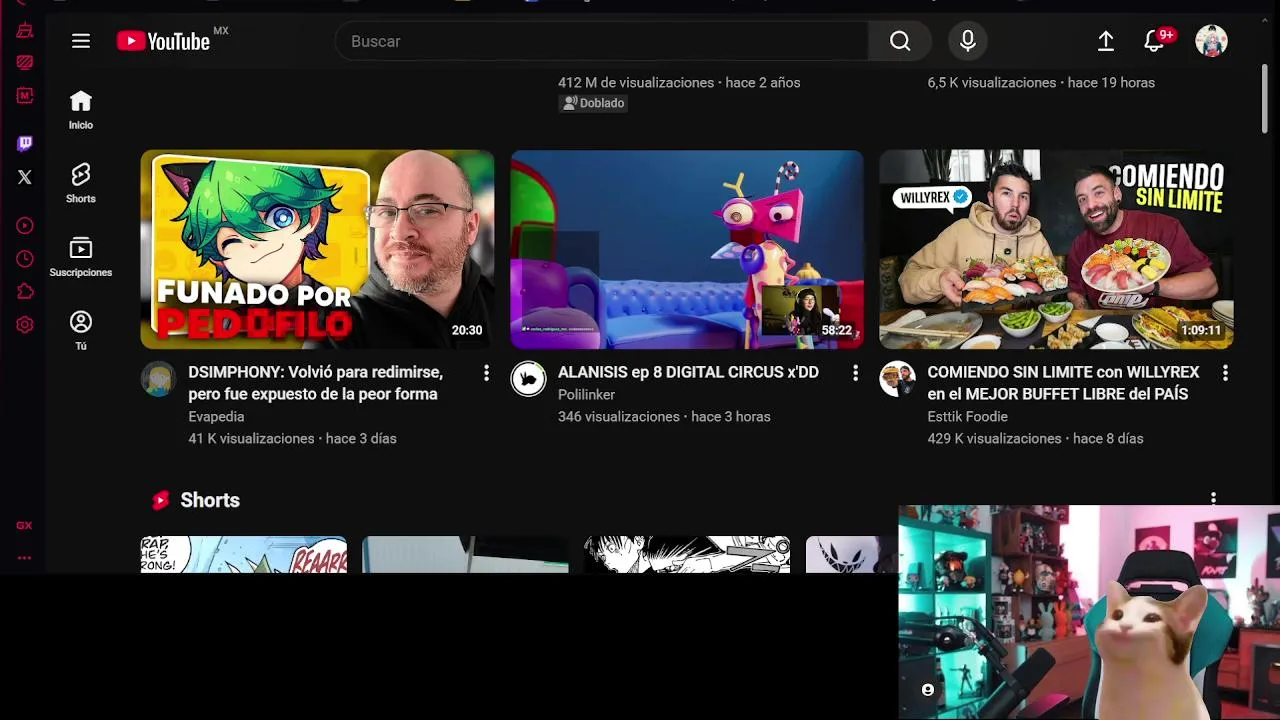
Task: Open the first manga Short thumbnail
Action: pos(244,555)
